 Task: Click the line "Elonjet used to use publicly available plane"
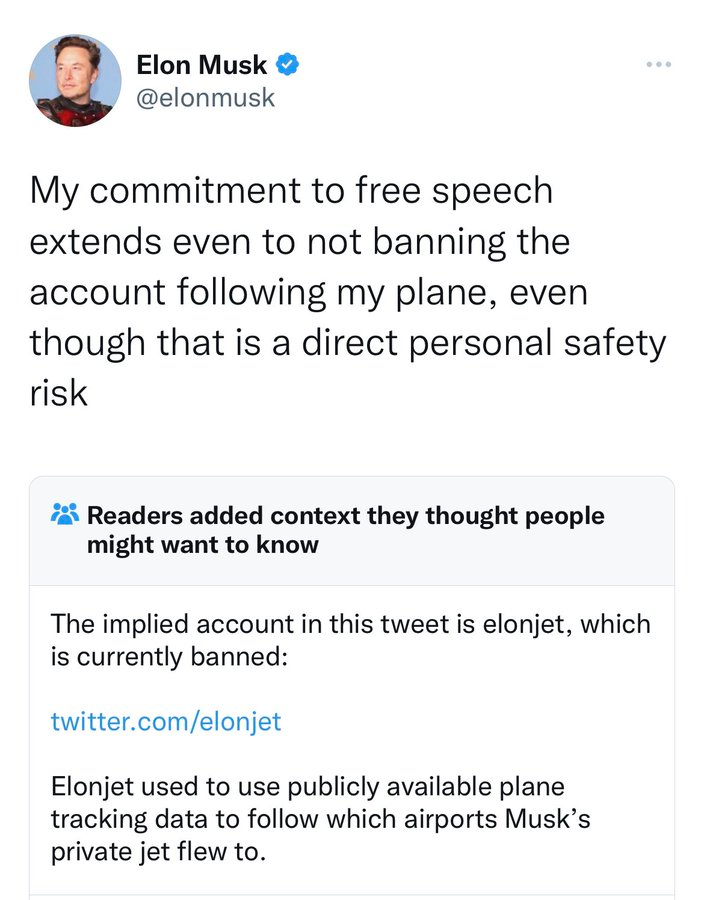pos(307,787)
